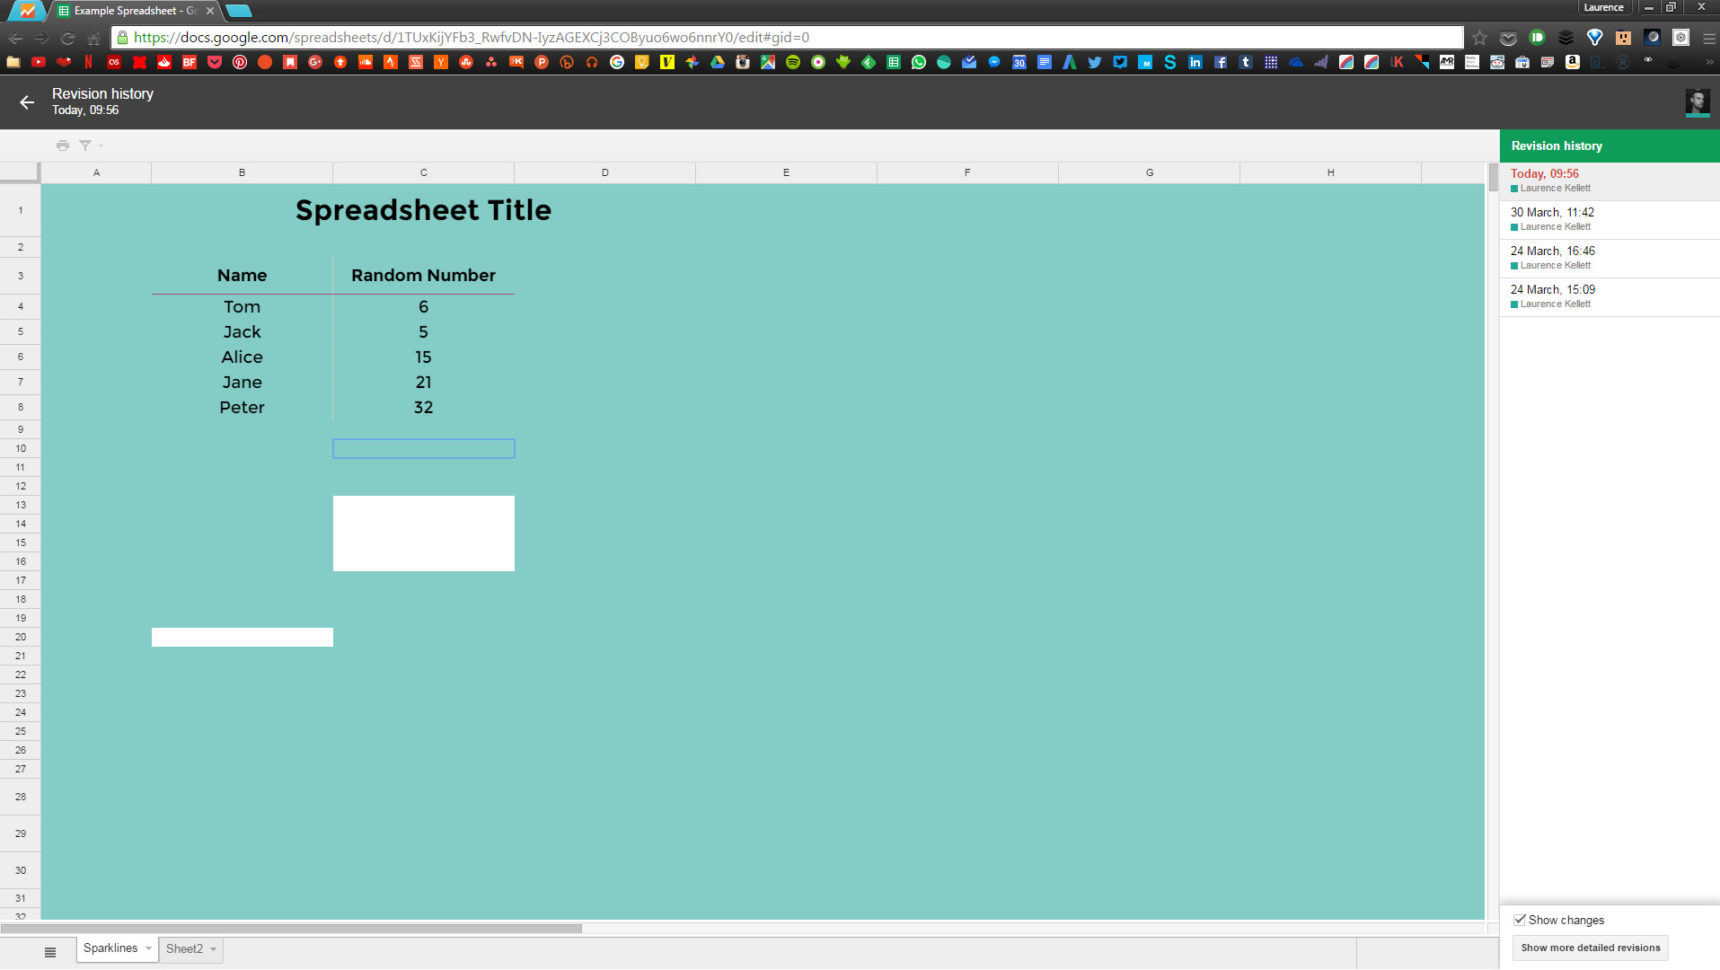Open the dropdown arrow beside the filter icon
Image resolution: width=1720 pixels, height=970 pixels.
[100, 145]
